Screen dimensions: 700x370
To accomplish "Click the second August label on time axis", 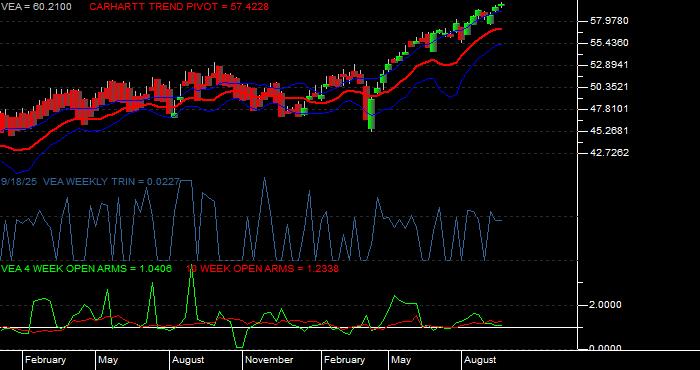I will (480, 360).
